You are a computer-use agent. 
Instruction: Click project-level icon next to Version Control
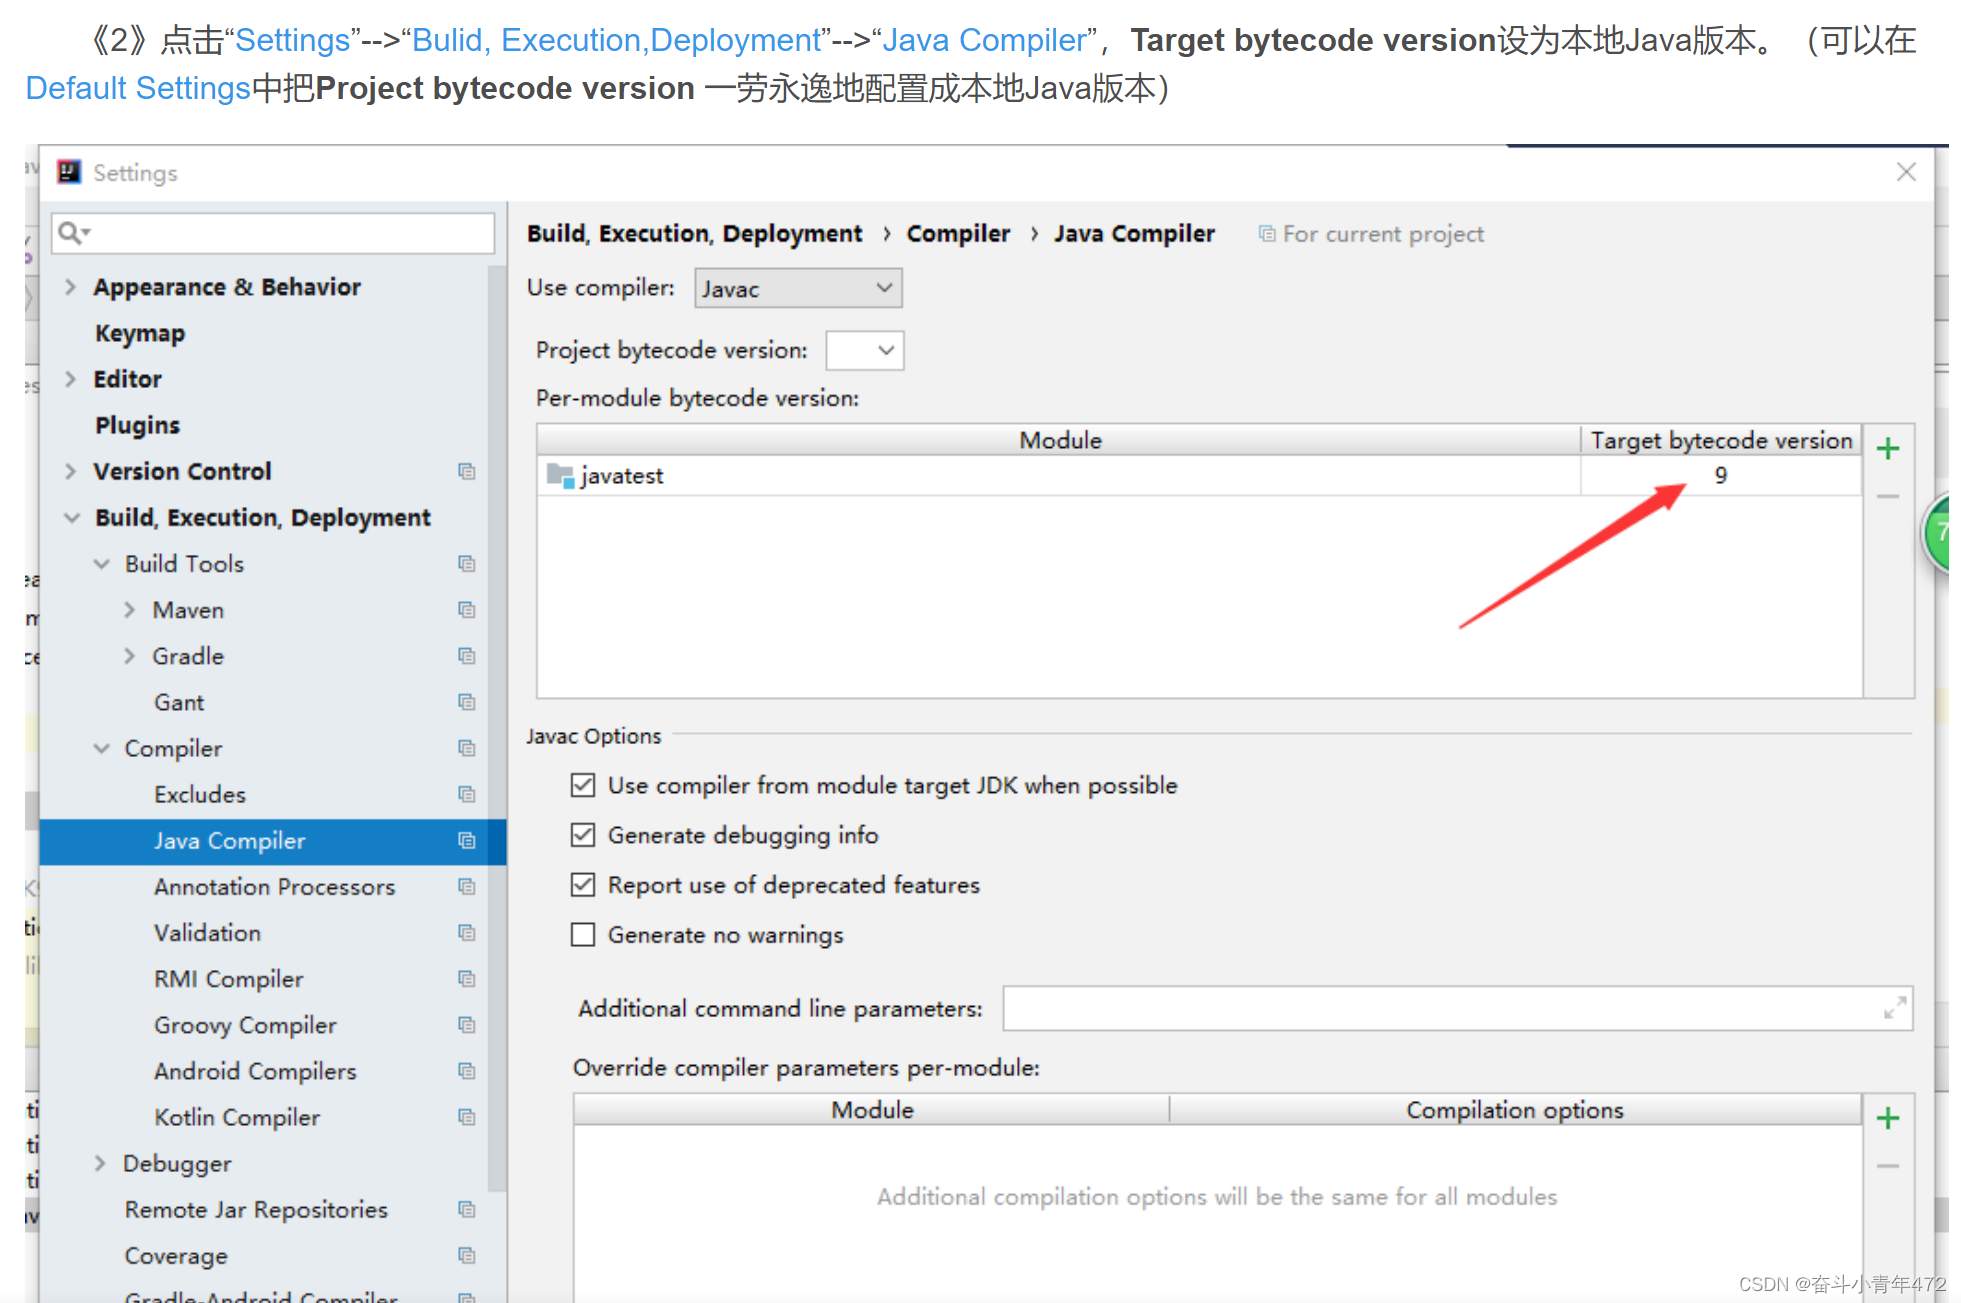pos(466,471)
